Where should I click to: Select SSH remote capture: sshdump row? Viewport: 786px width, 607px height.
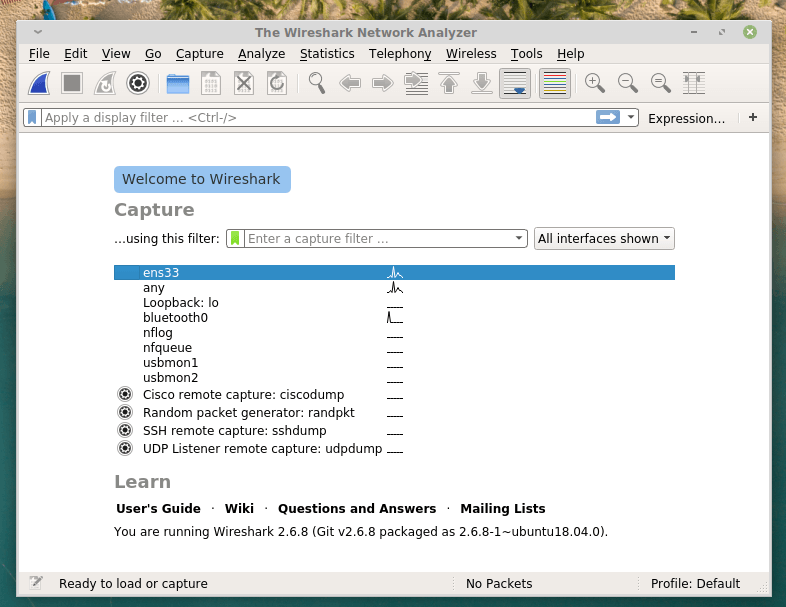tap(394, 431)
